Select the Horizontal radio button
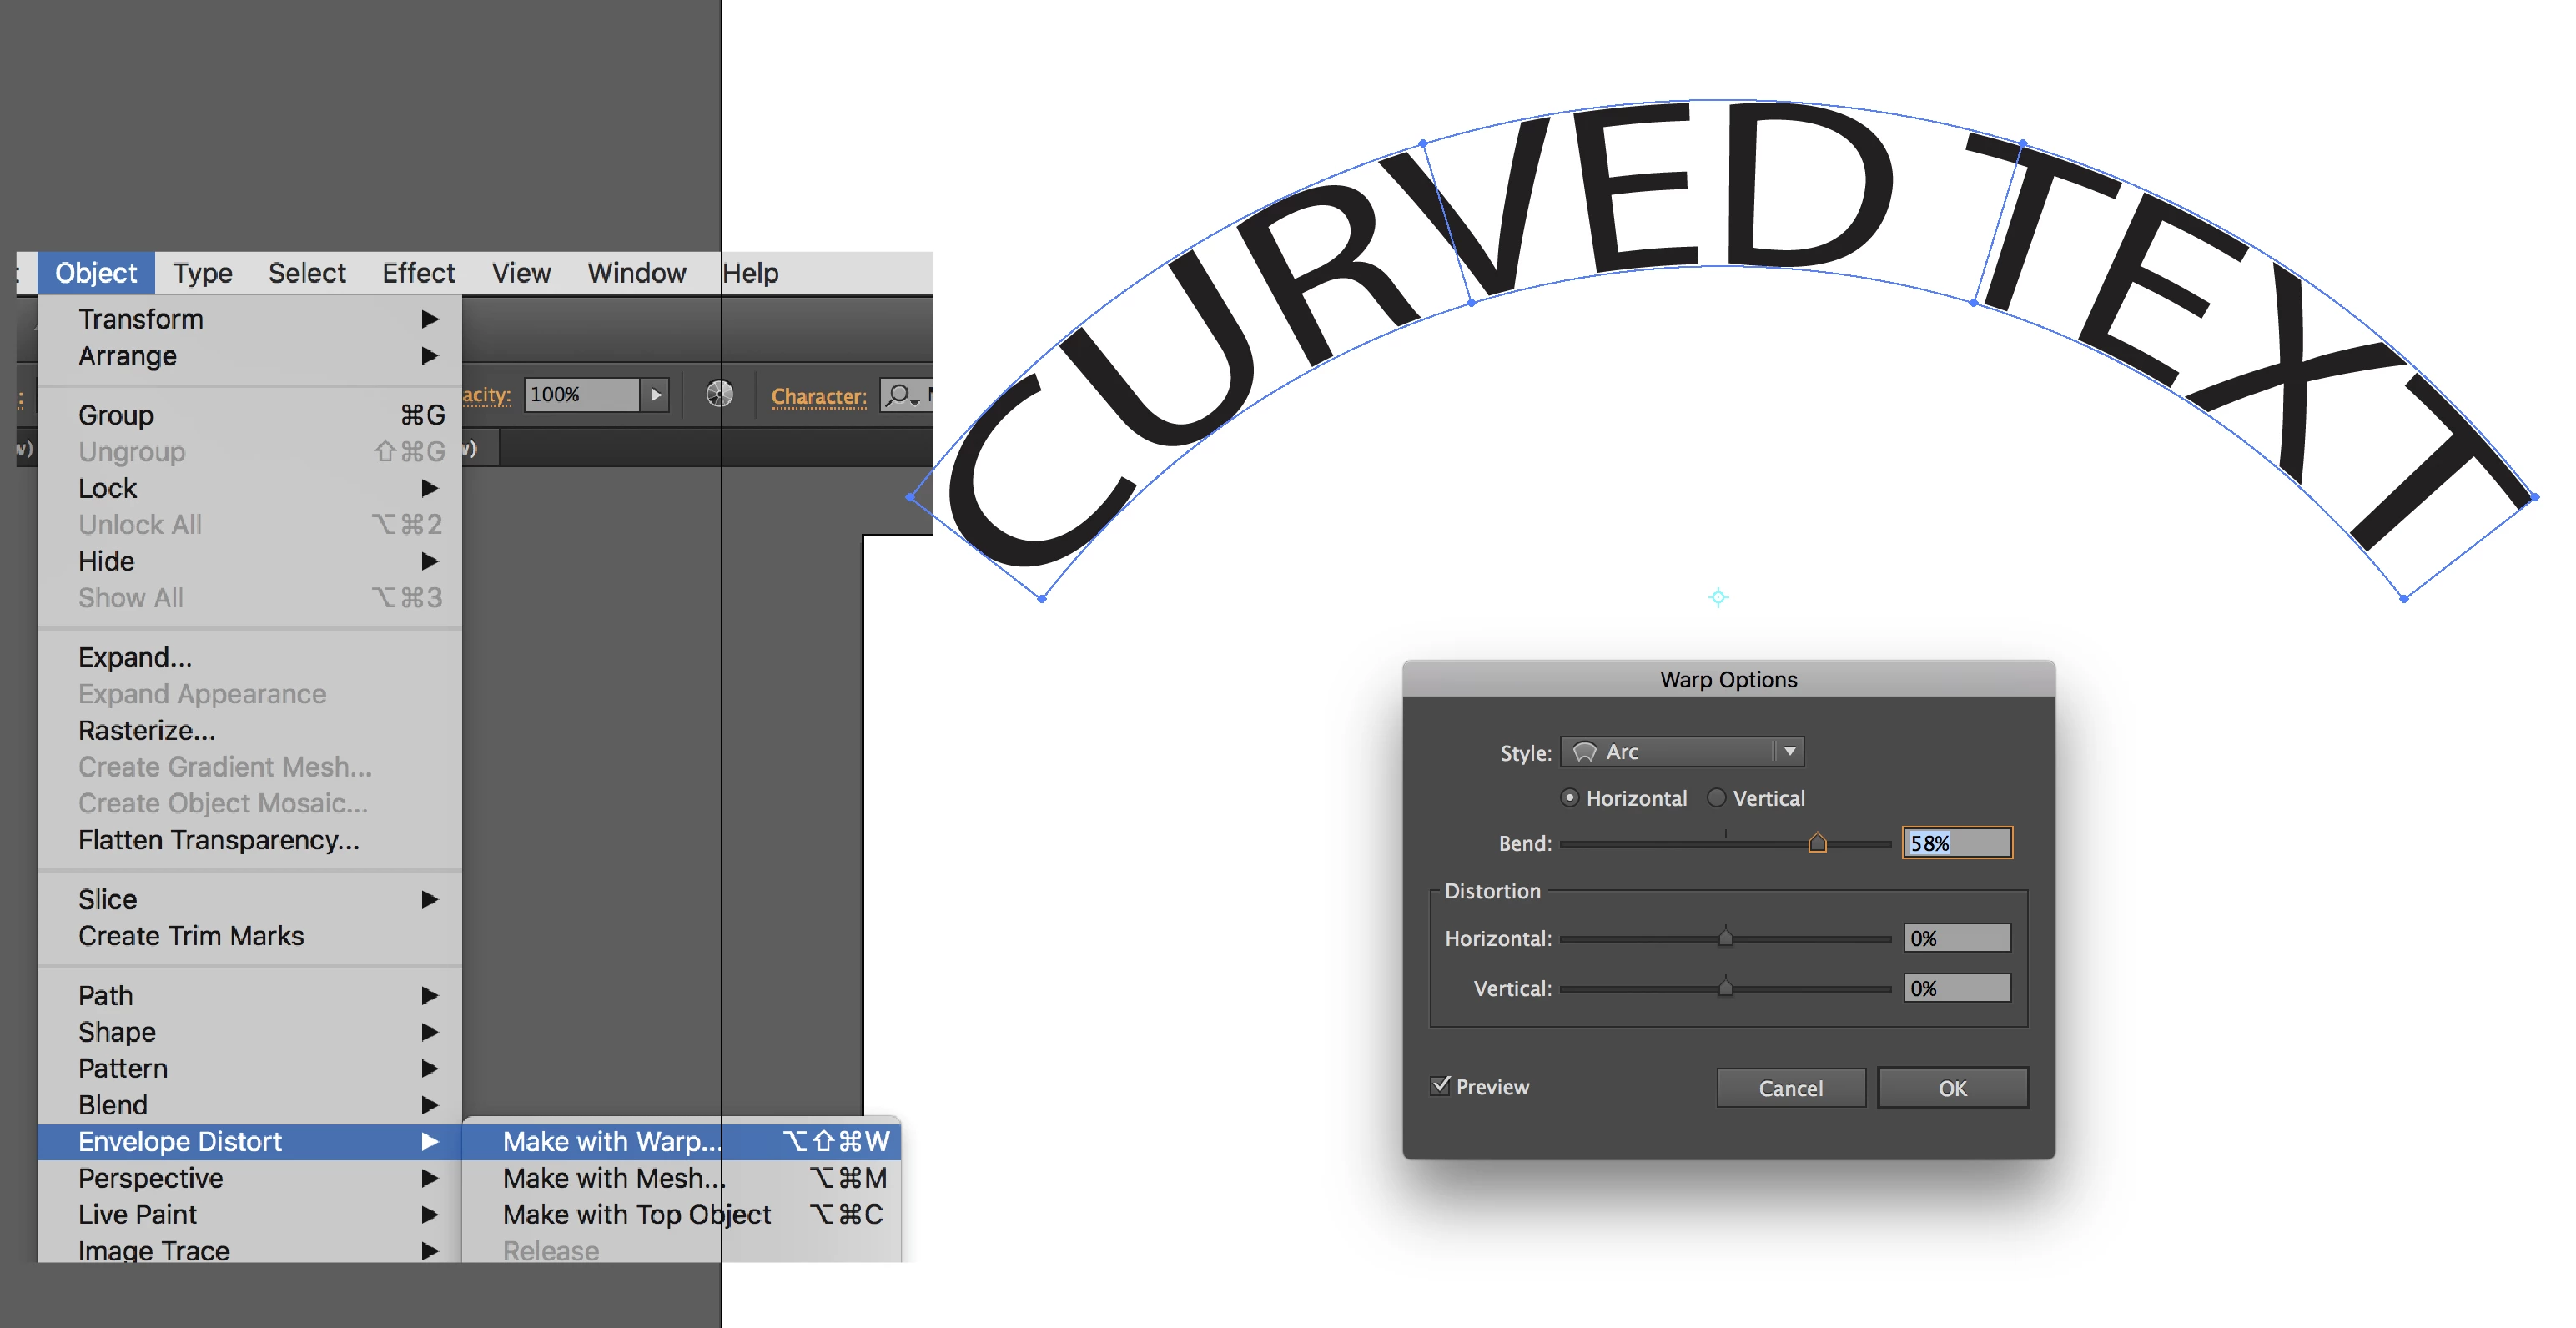 point(1570,798)
